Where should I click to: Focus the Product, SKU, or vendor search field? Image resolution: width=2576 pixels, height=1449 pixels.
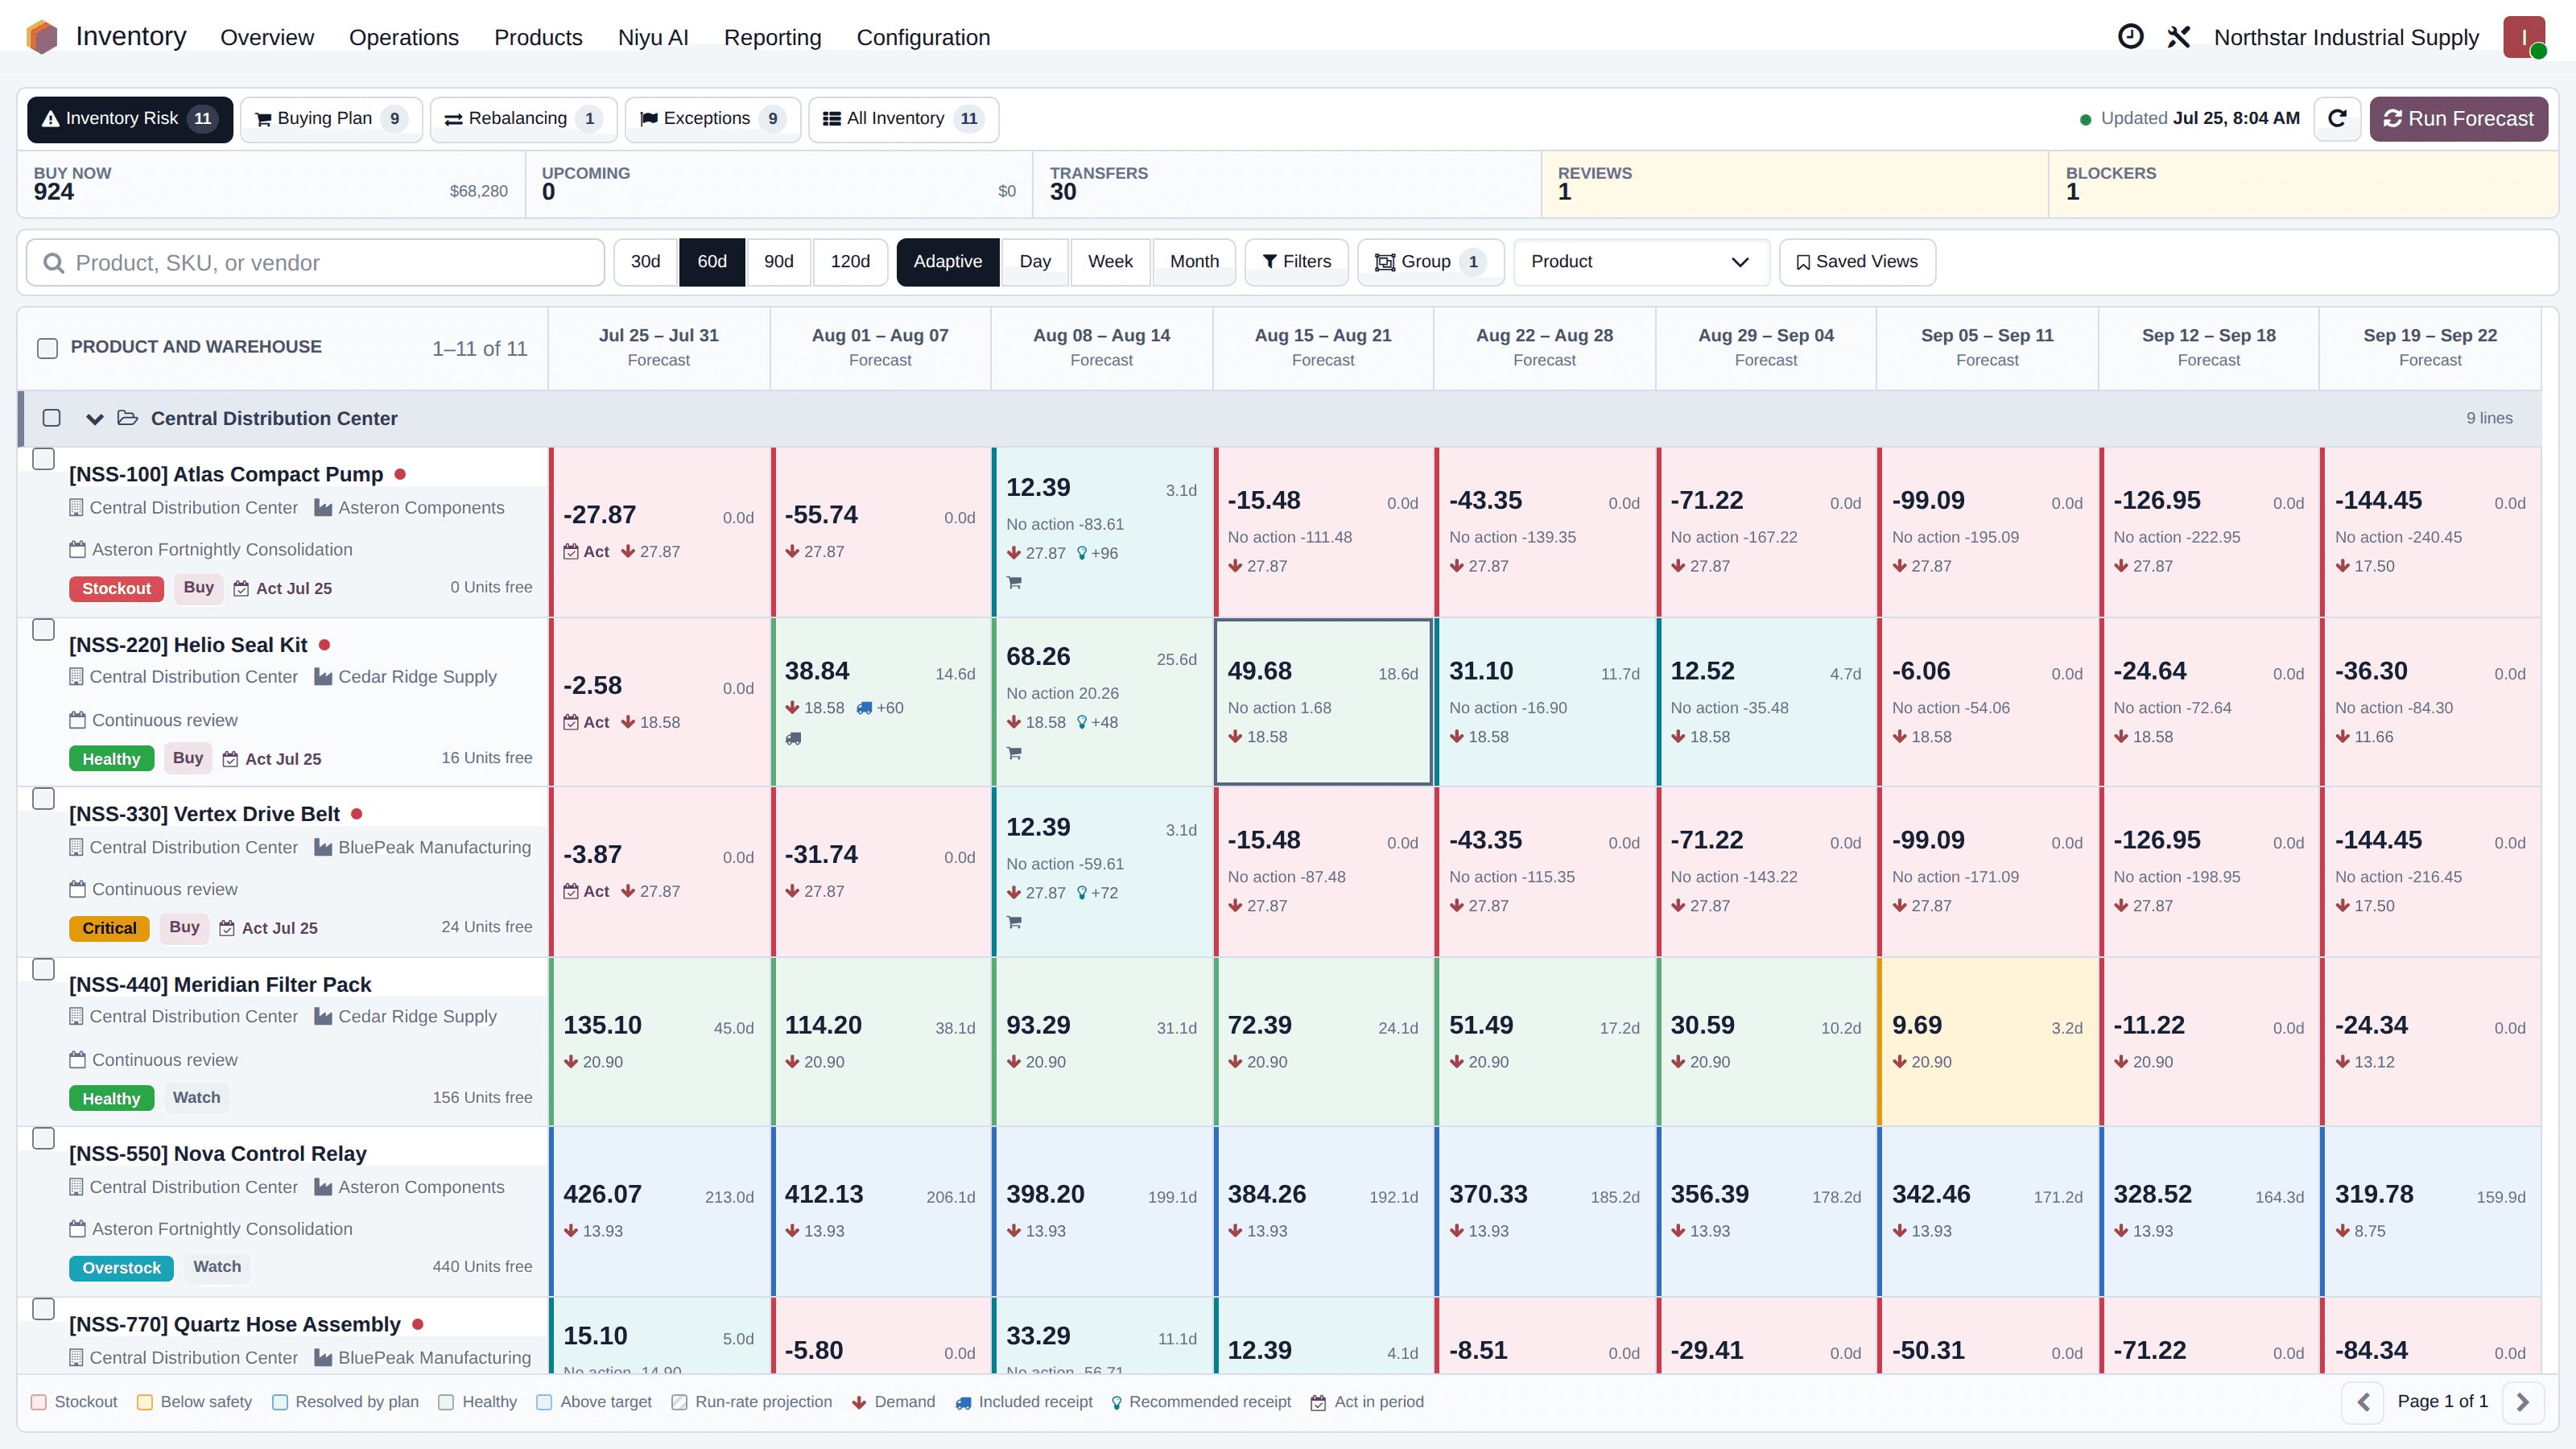pyautogui.click(x=315, y=263)
